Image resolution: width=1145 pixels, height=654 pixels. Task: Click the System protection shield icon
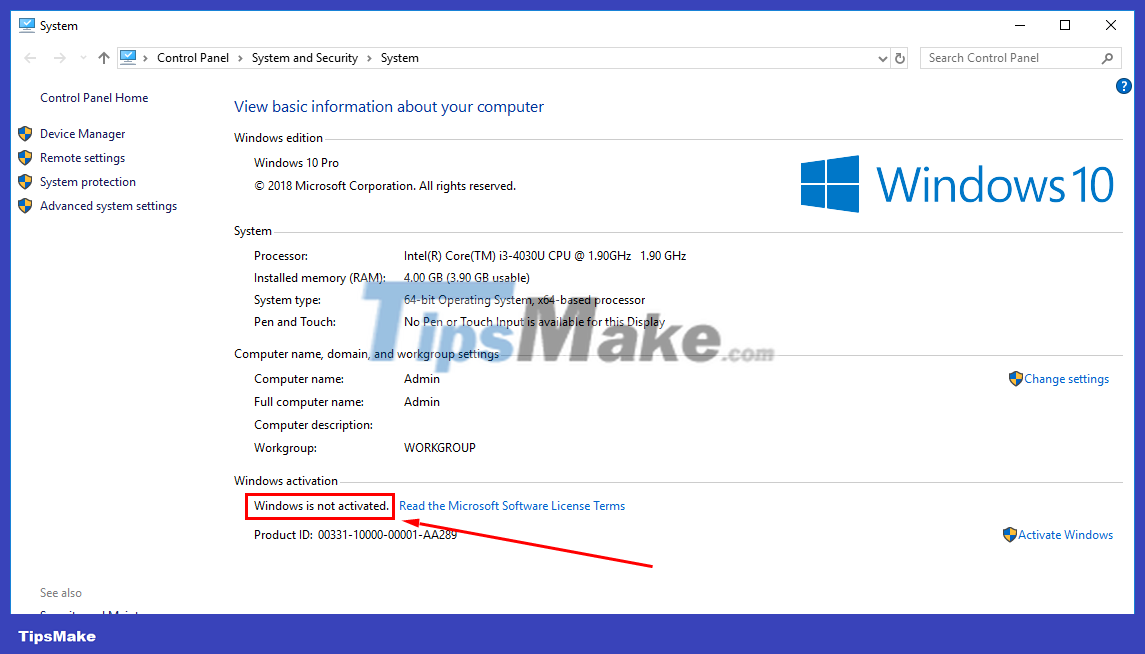[x=25, y=181]
